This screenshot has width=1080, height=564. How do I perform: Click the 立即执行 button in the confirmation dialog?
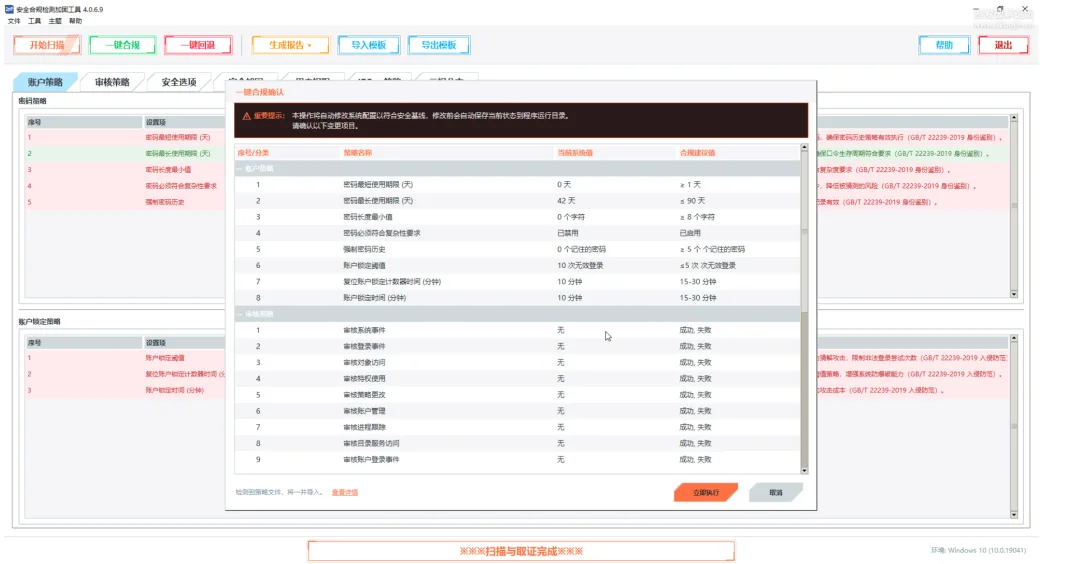click(705, 492)
